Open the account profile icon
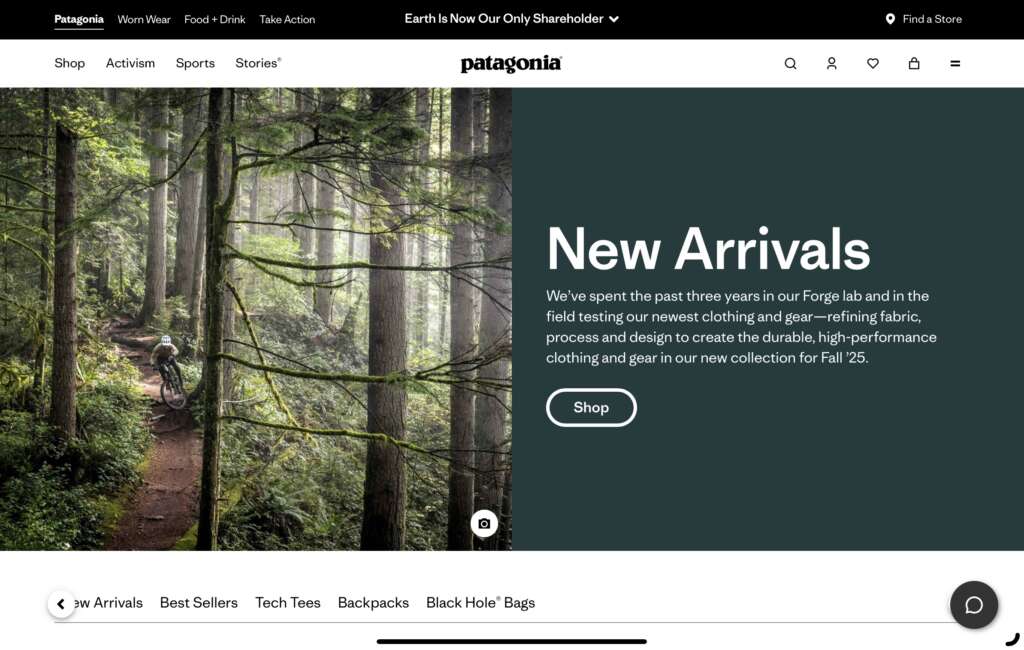The image size is (1024, 650). click(x=831, y=63)
